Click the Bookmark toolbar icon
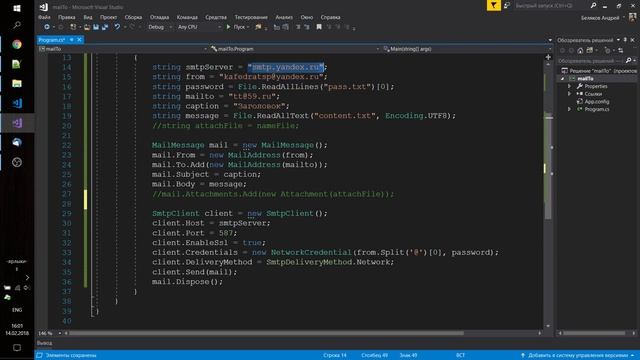Screen dimensions: 640x360 point(319,27)
